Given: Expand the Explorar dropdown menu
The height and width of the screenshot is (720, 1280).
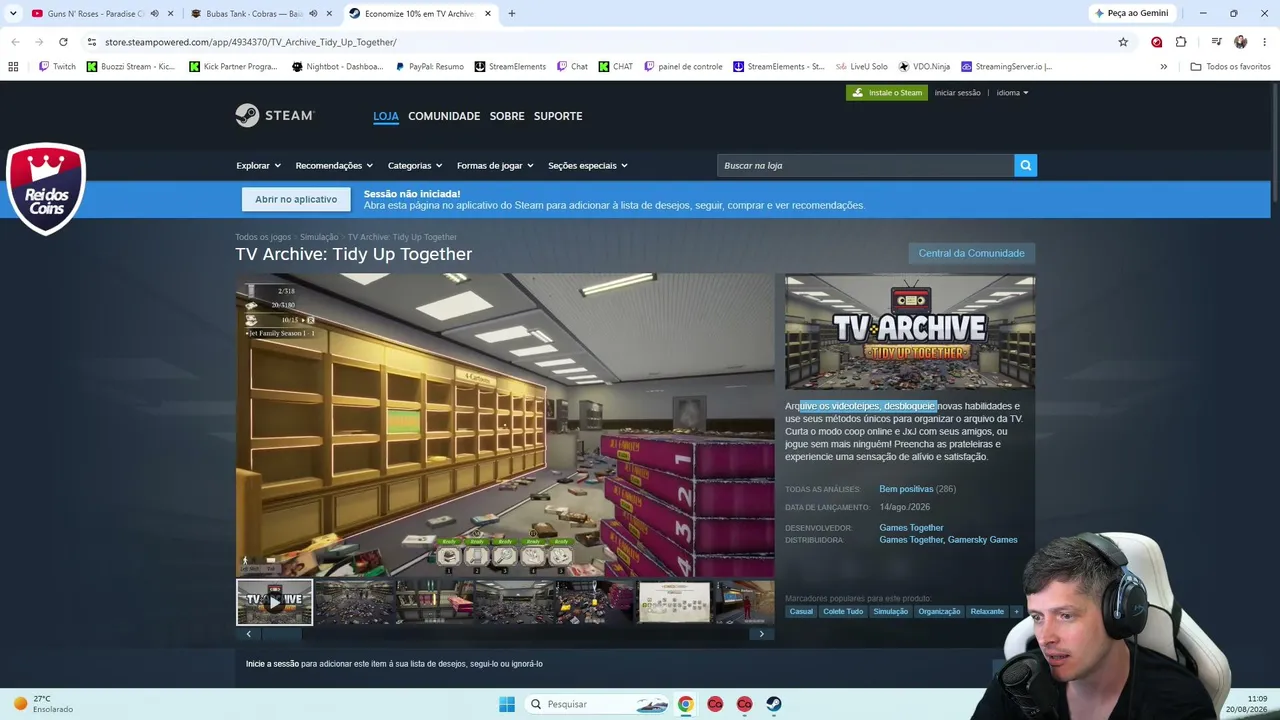Looking at the screenshot, I should [258, 165].
